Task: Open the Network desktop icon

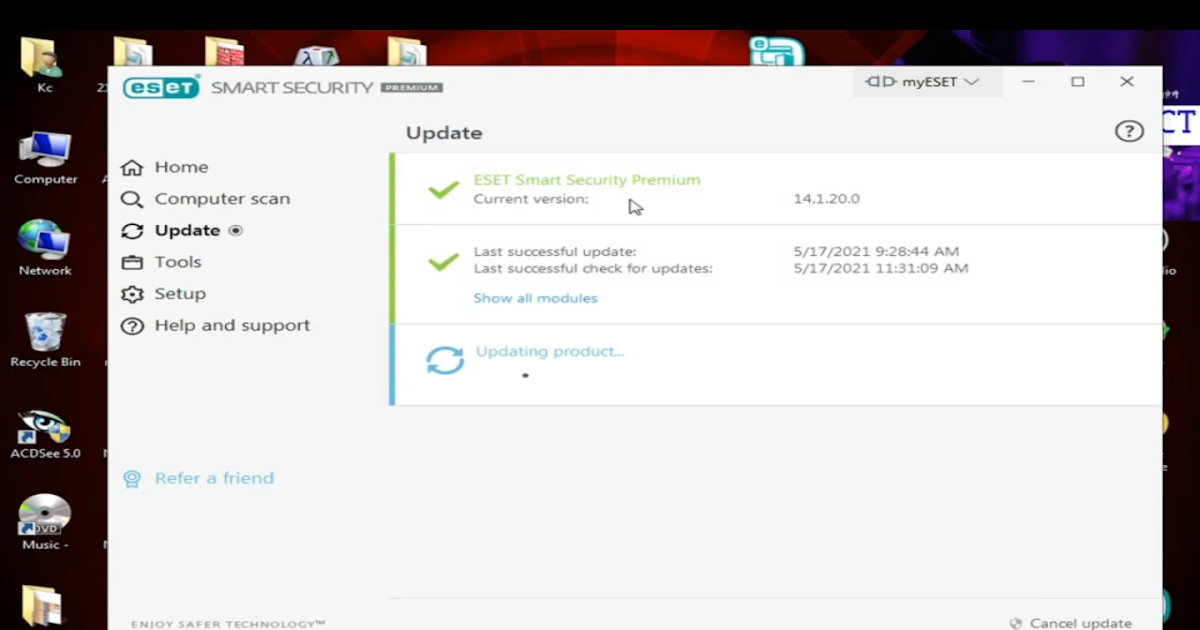Action: click(45, 248)
